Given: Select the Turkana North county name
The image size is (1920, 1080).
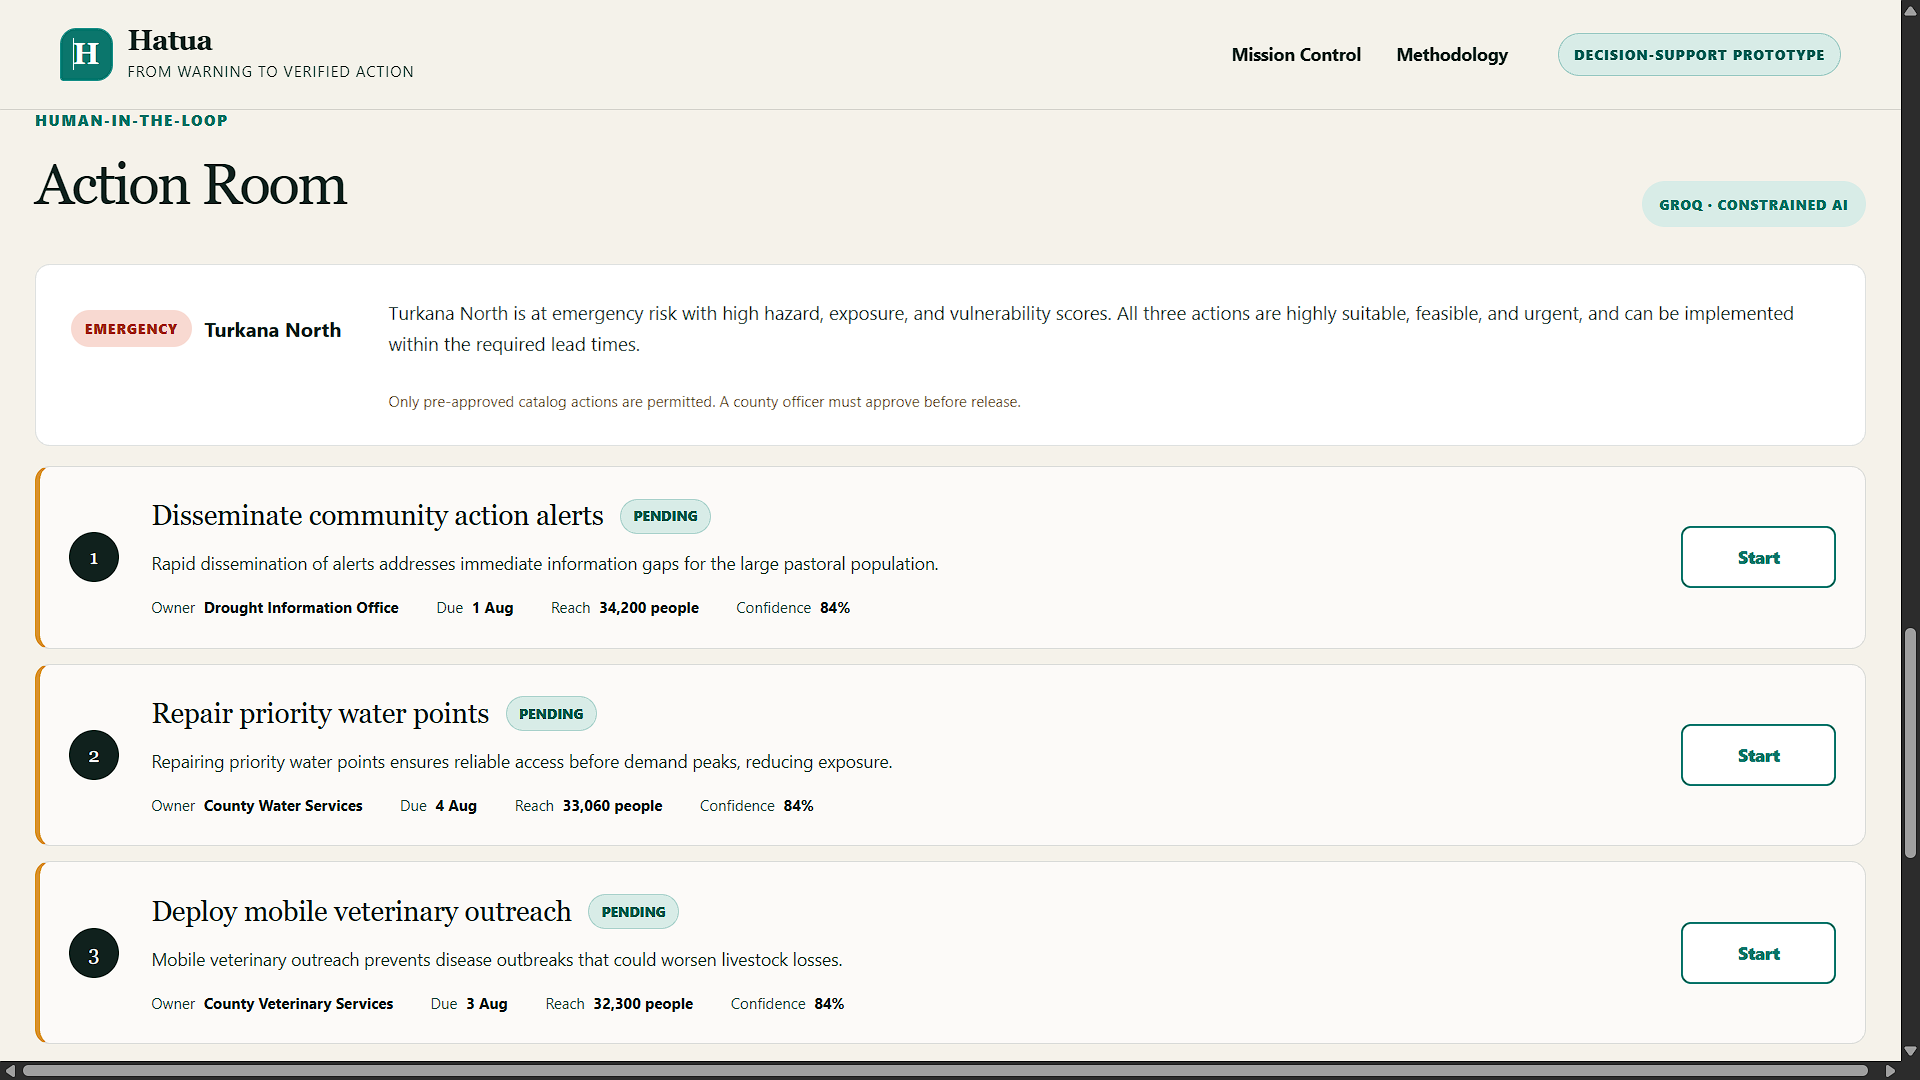Looking at the screenshot, I should (x=273, y=330).
